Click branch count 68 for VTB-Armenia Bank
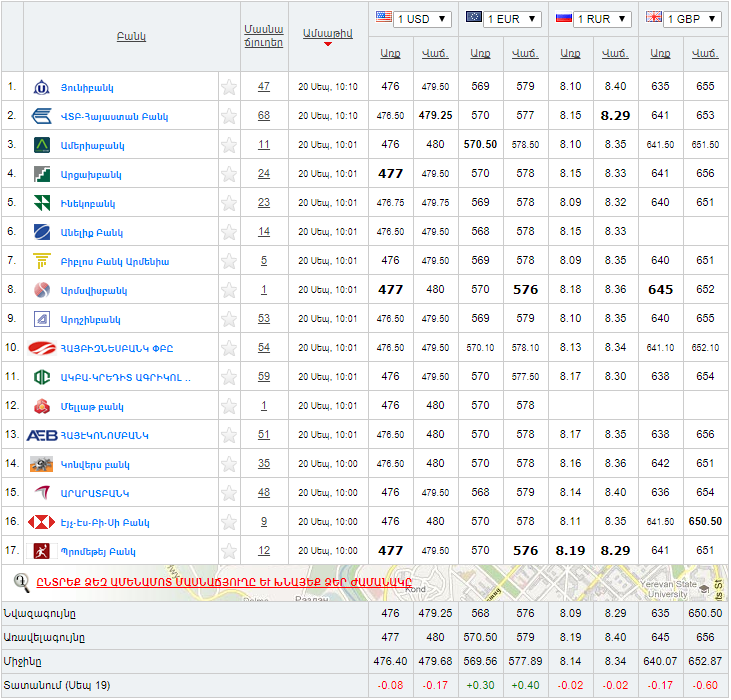Image resolution: width=731 pixels, height=700 pixels. pos(264,116)
